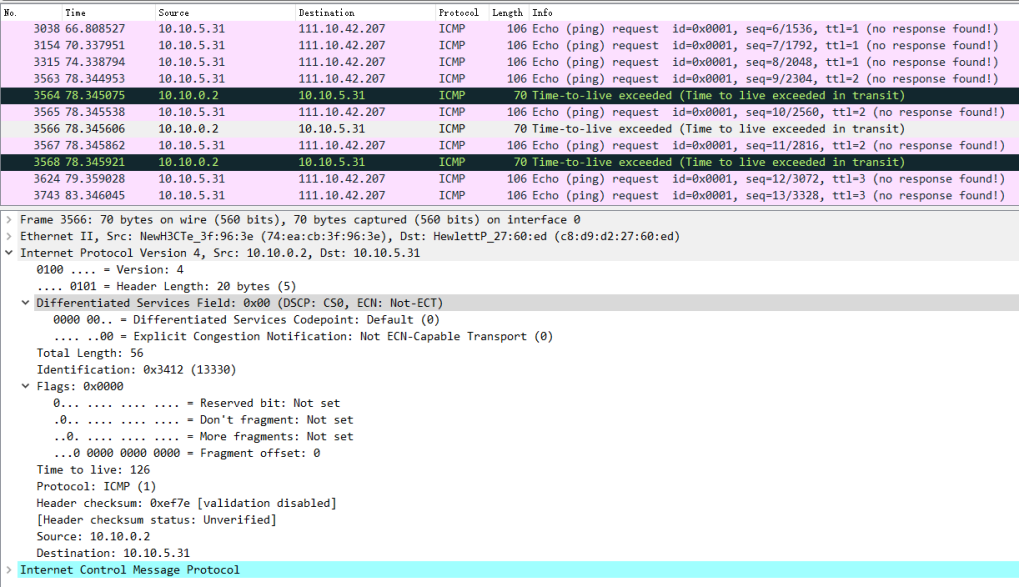Sort by the Source column header

point(224,12)
